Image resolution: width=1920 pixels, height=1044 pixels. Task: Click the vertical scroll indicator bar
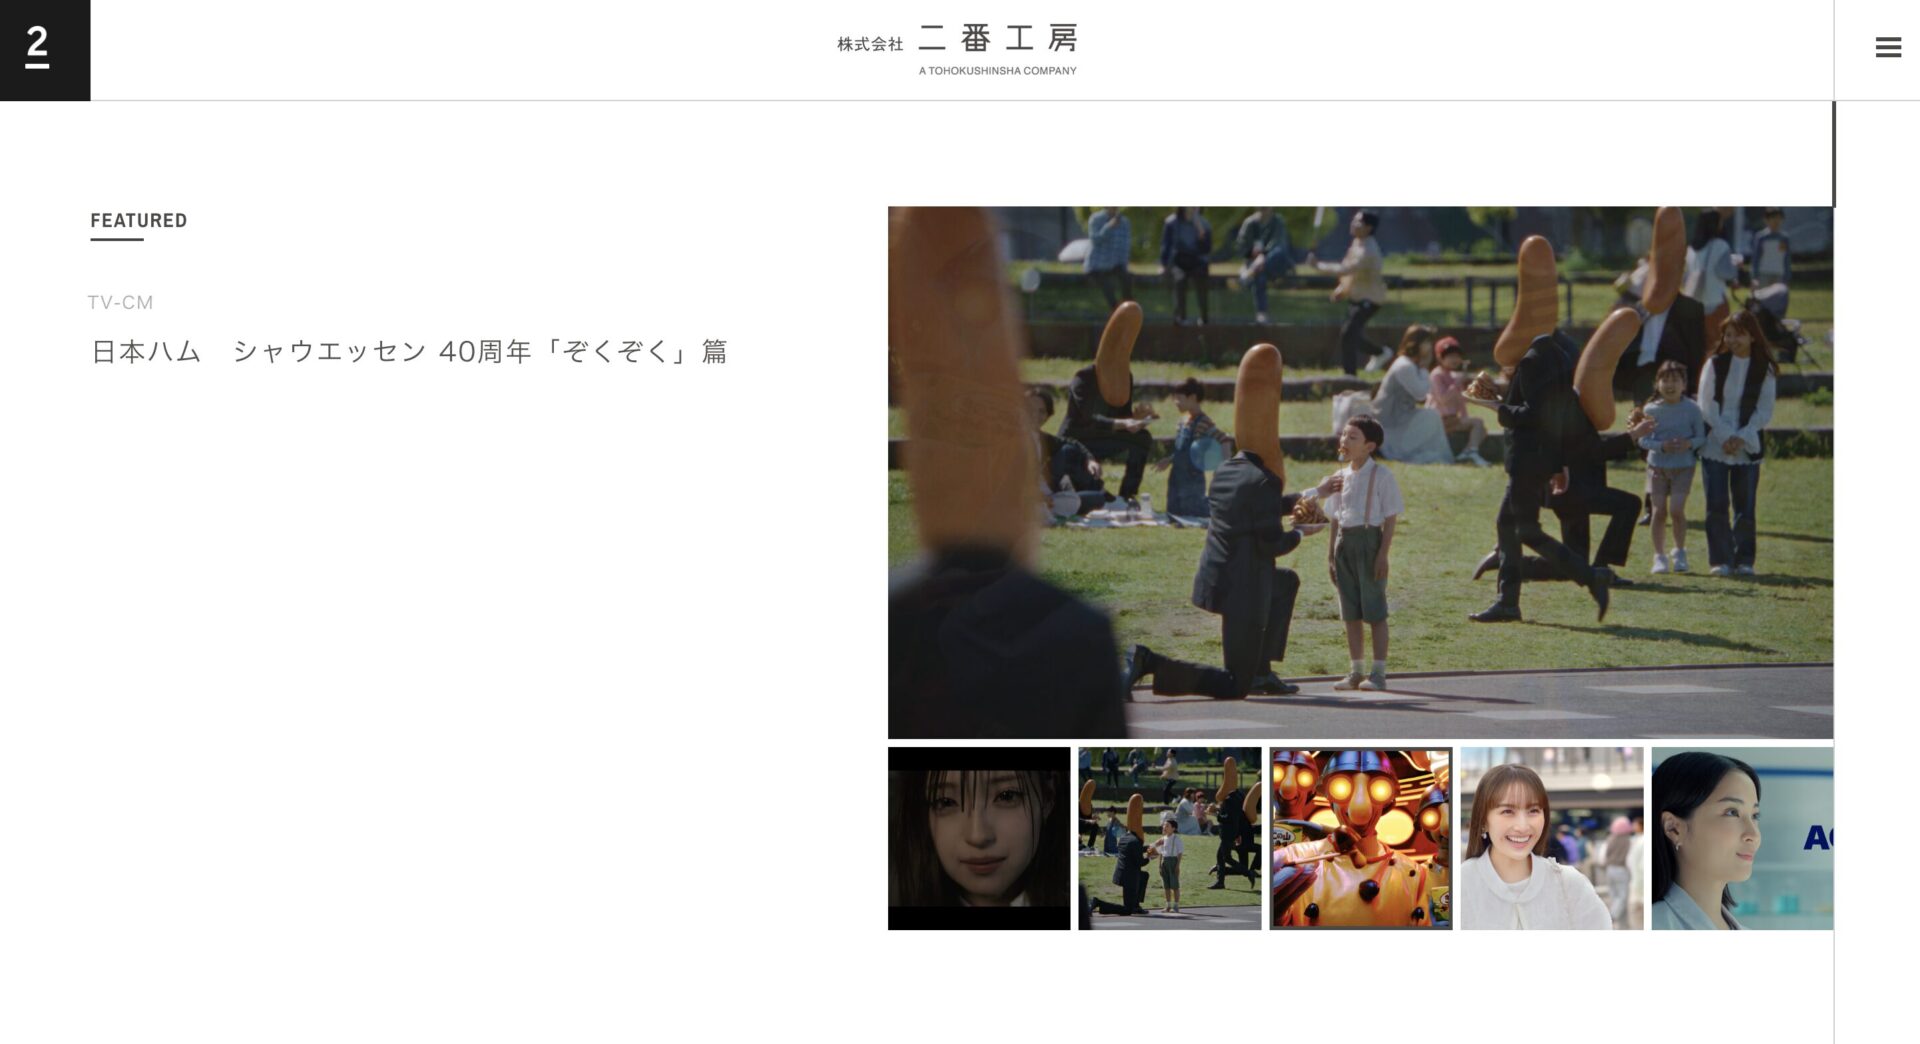click(x=1833, y=154)
